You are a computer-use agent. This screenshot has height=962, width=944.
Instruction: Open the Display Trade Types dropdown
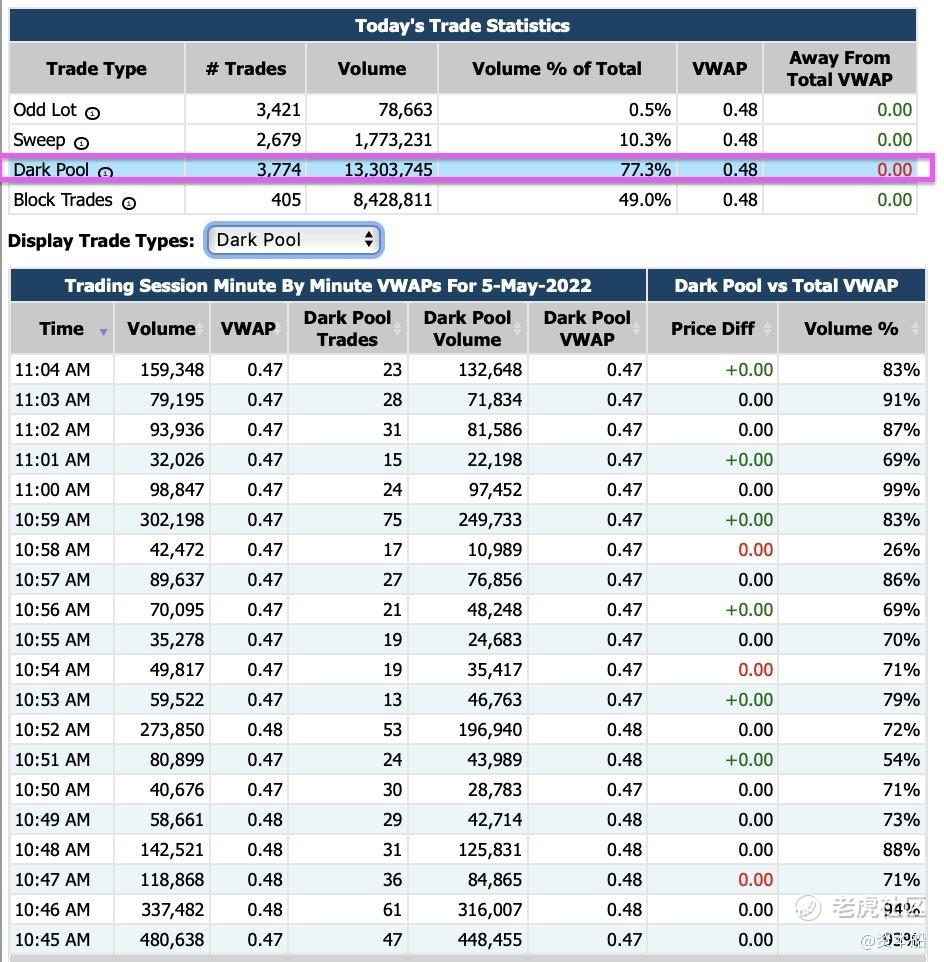coord(294,240)
